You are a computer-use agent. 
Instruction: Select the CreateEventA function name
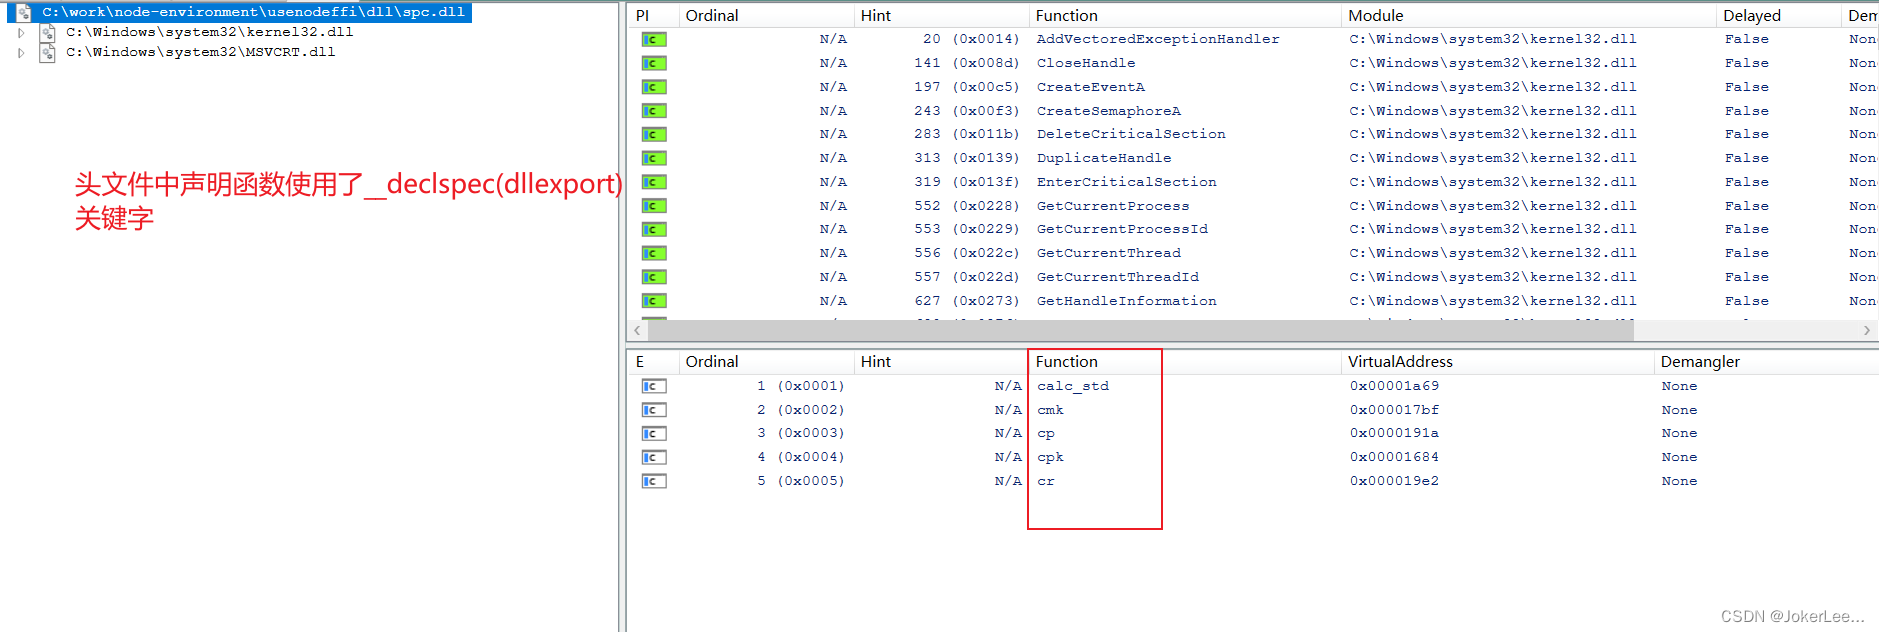[1091, 87]
